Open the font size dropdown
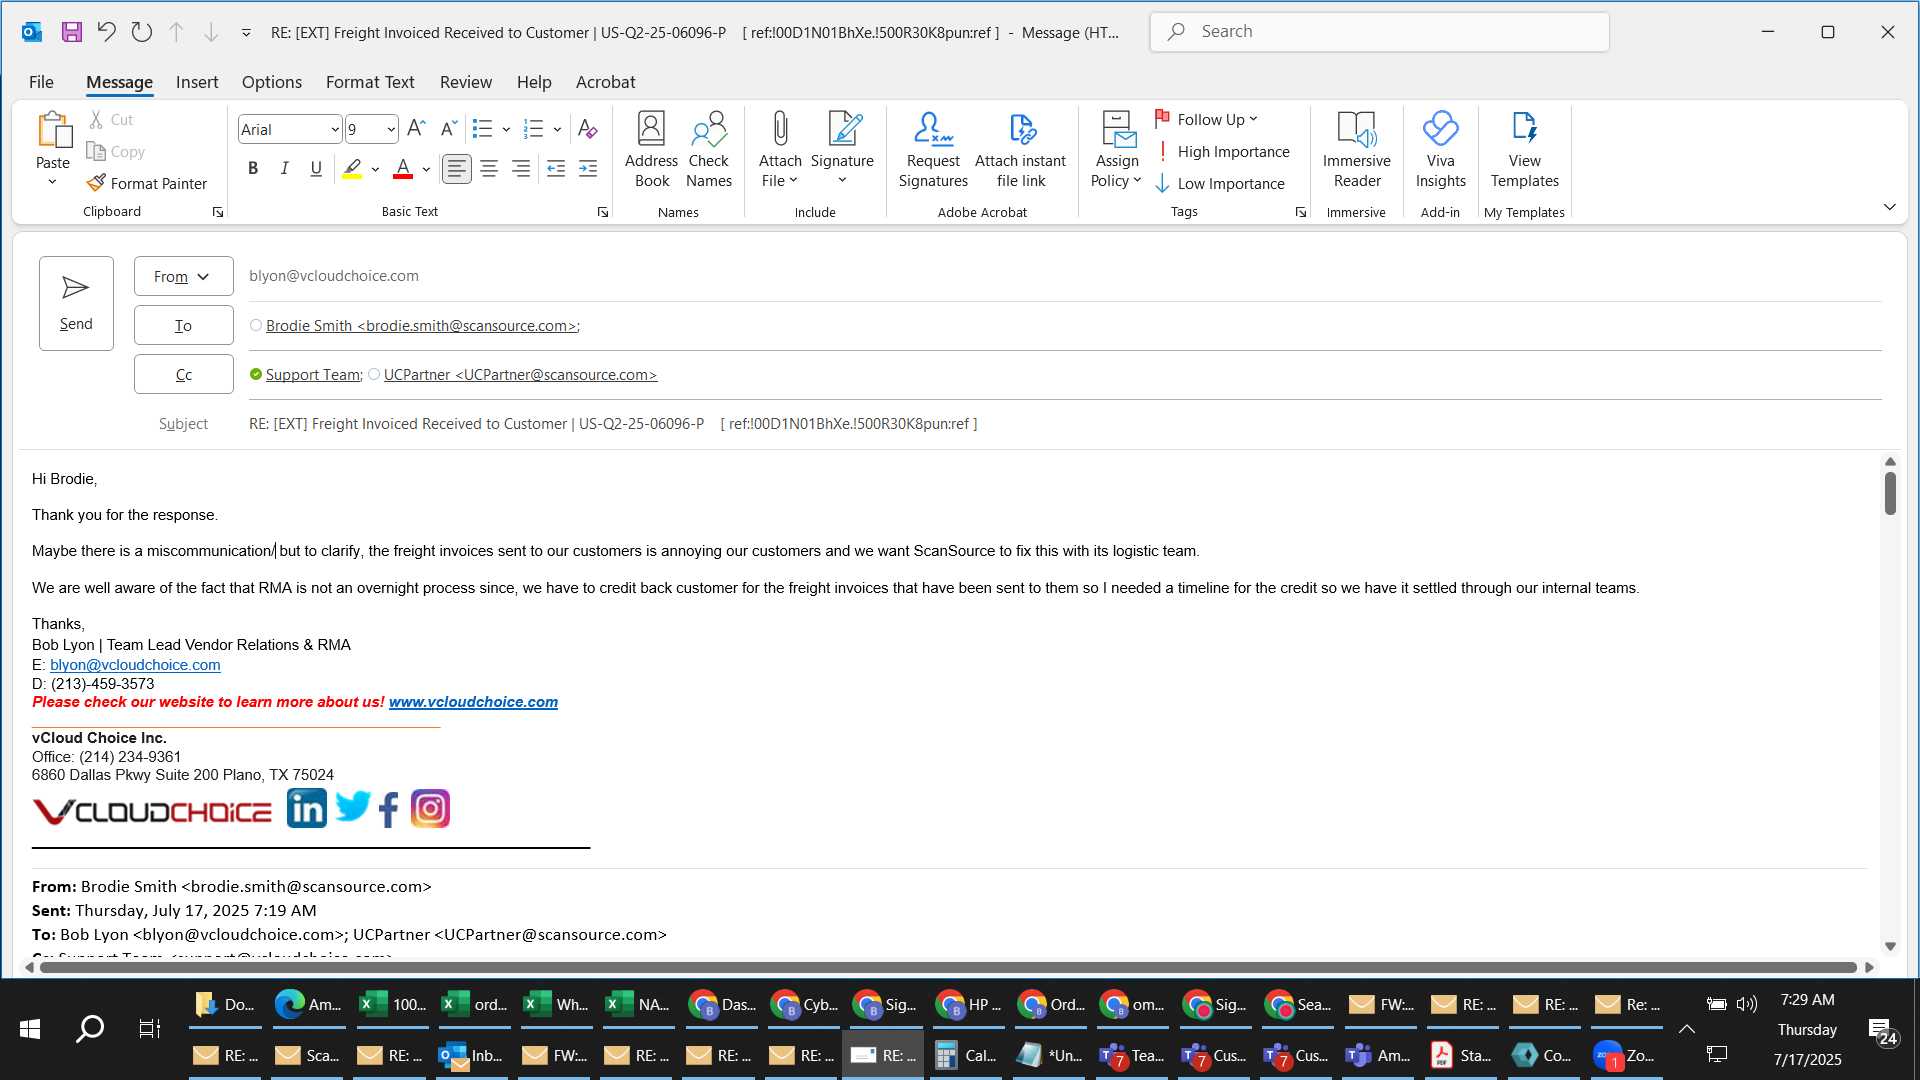Screen dimensions: 1920x1080 (x=391, y=129)
